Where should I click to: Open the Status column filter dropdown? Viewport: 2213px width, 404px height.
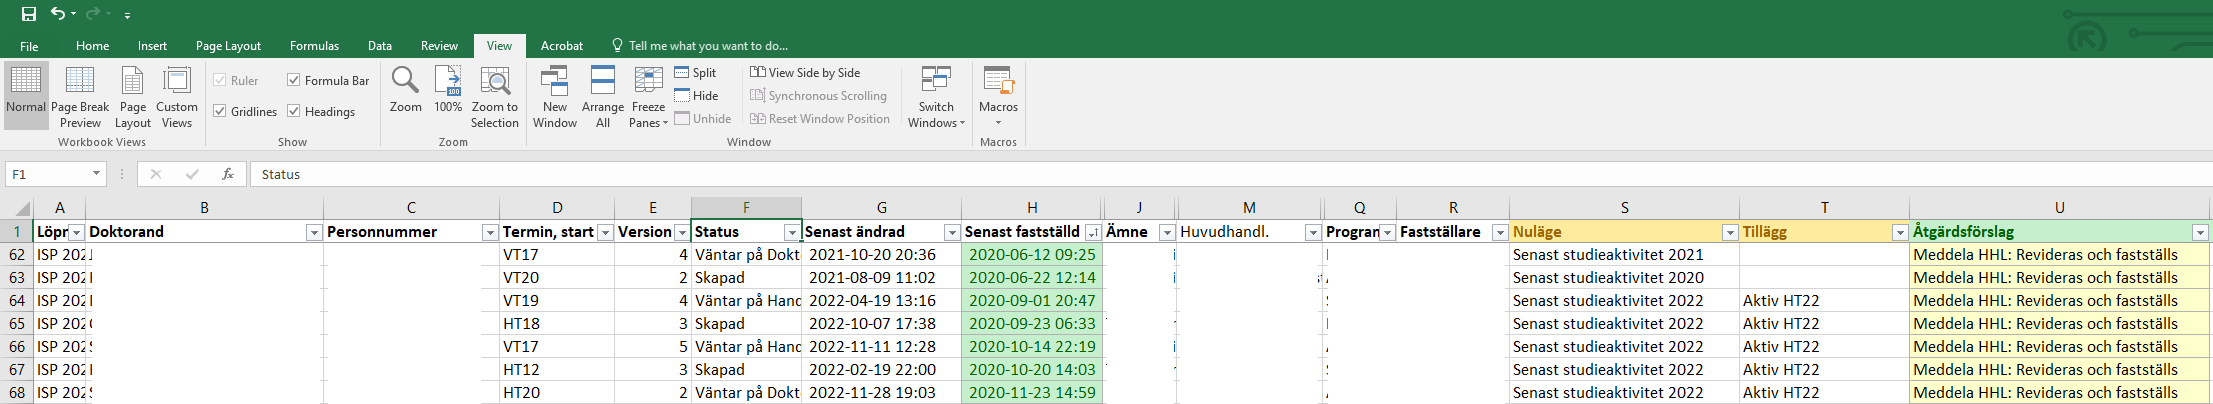click(x=791, y=232)
